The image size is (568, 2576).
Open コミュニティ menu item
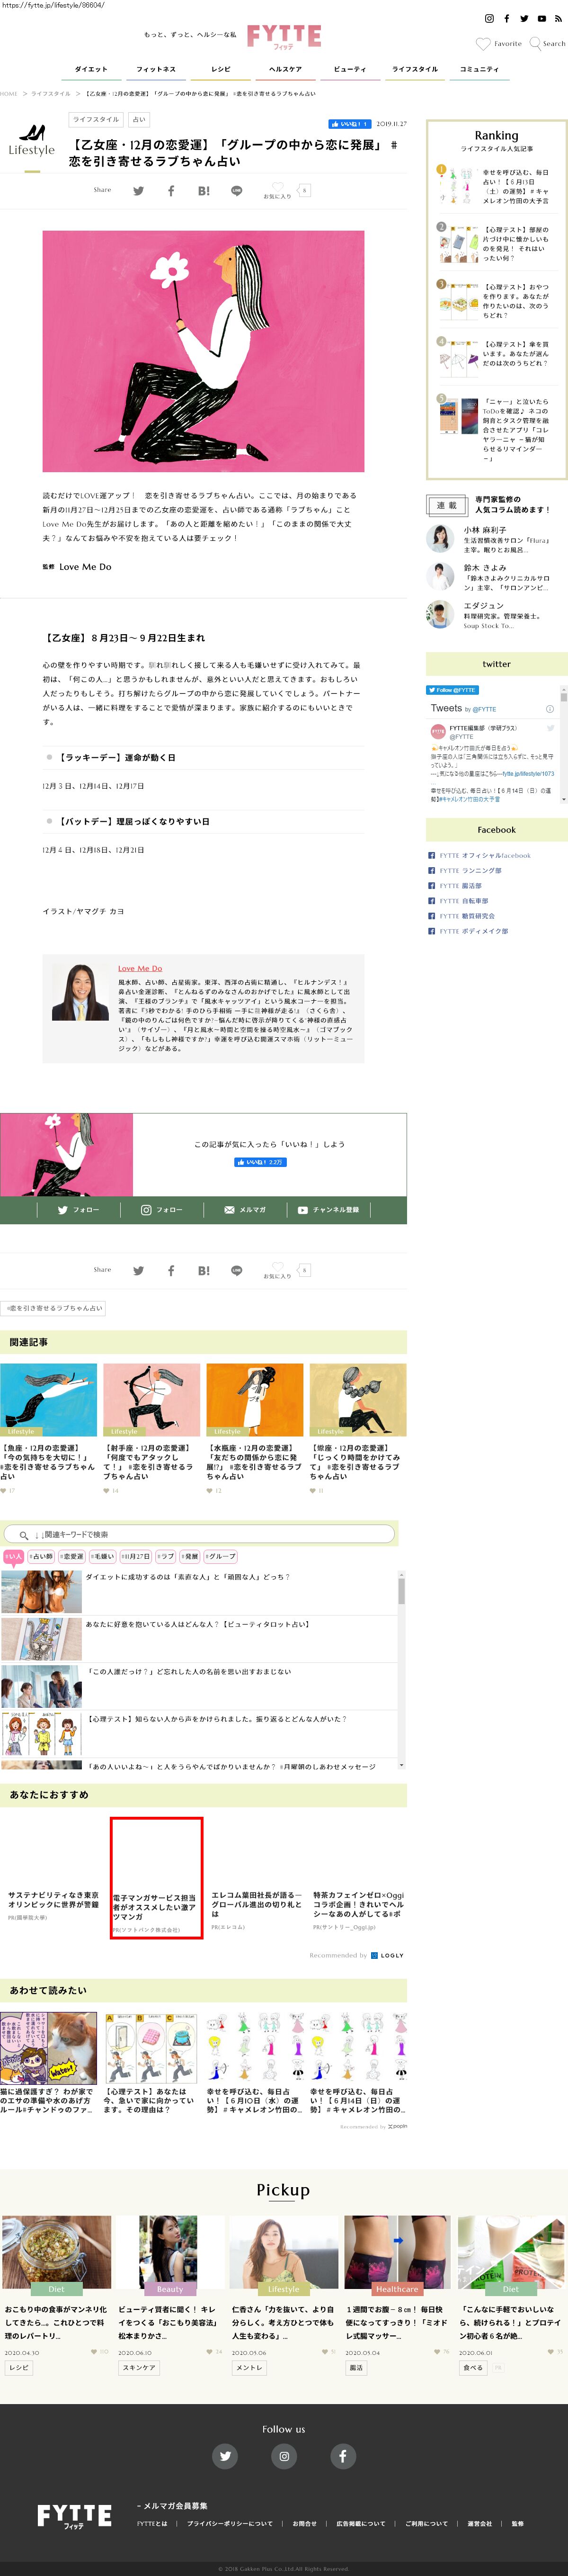click(479, 69)
